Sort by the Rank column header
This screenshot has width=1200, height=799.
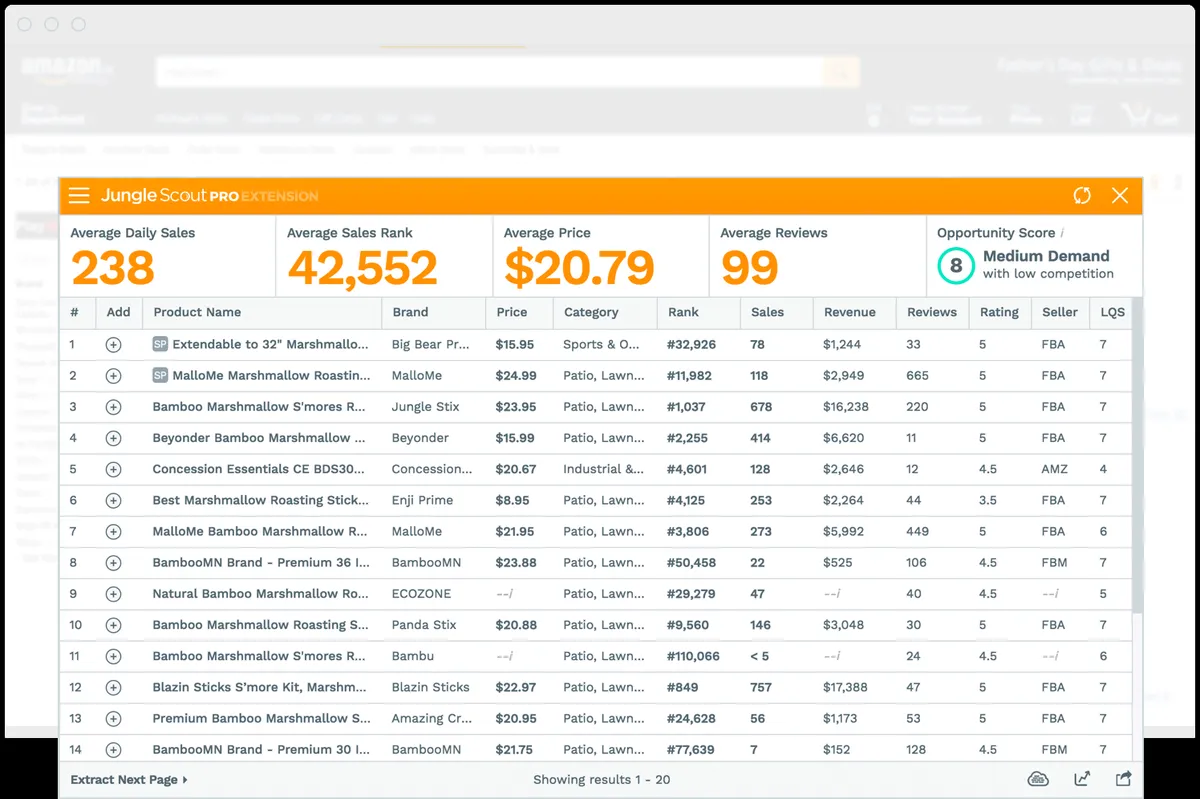click(684, 312)
